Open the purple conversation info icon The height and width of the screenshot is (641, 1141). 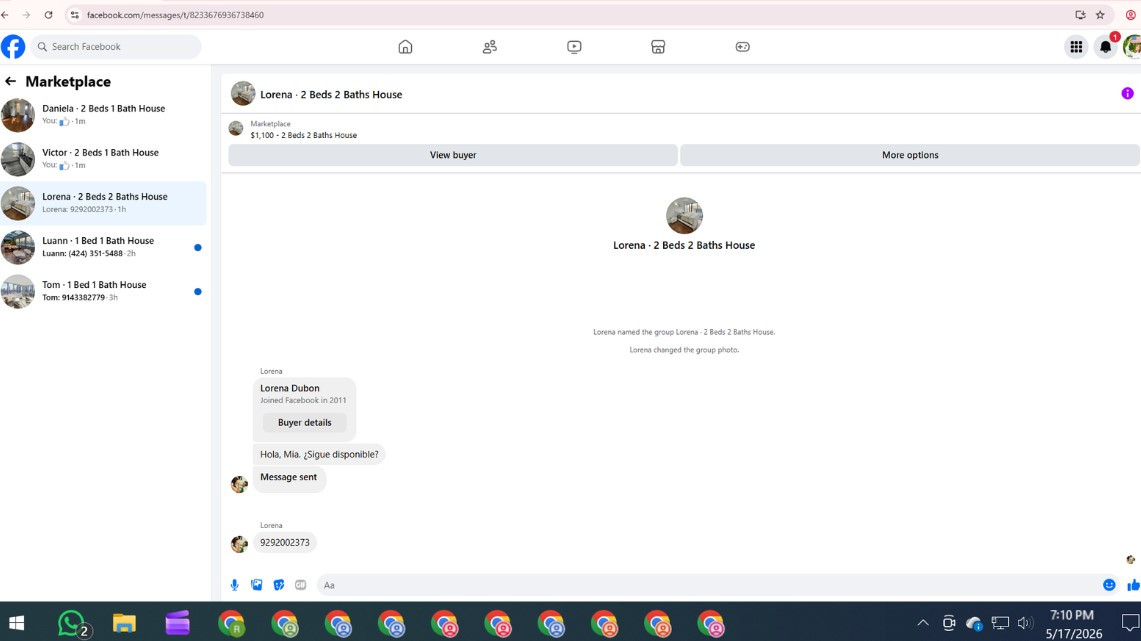[x=1127, y=93]
